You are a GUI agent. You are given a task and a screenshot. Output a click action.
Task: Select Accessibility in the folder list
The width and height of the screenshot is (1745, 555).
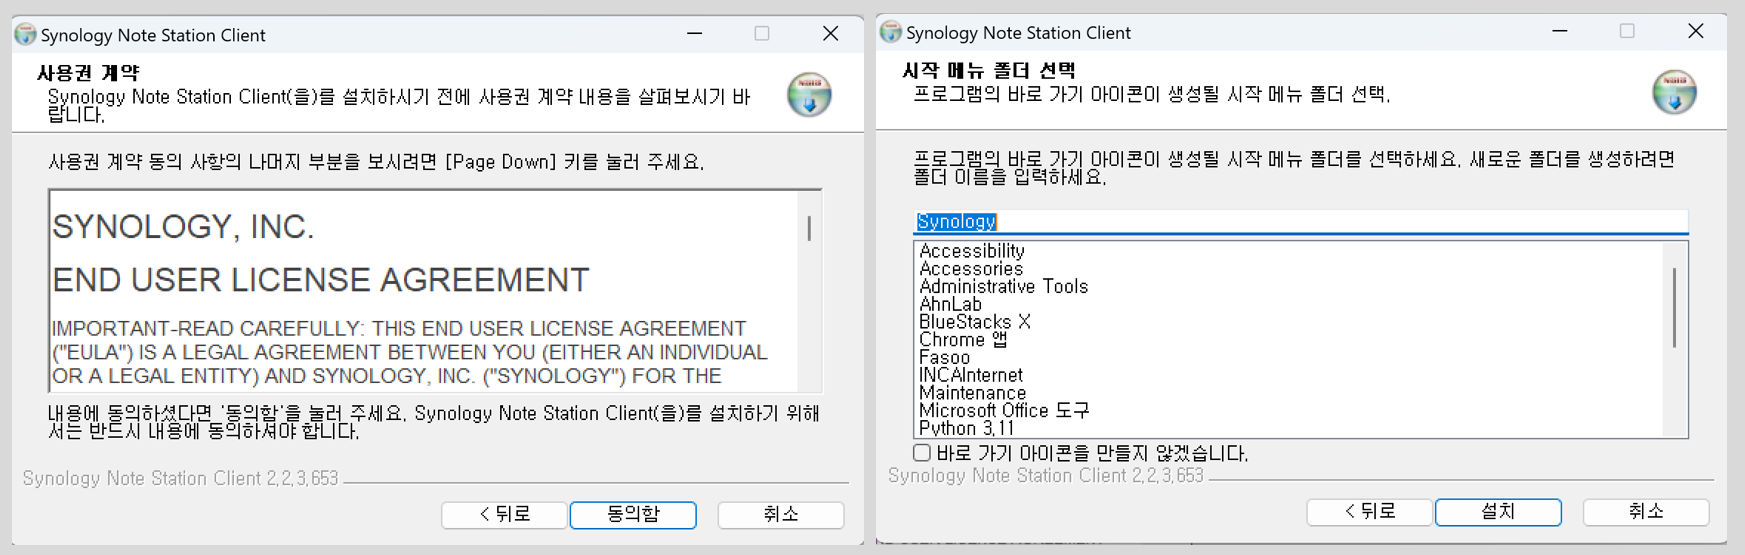(972, 251)
